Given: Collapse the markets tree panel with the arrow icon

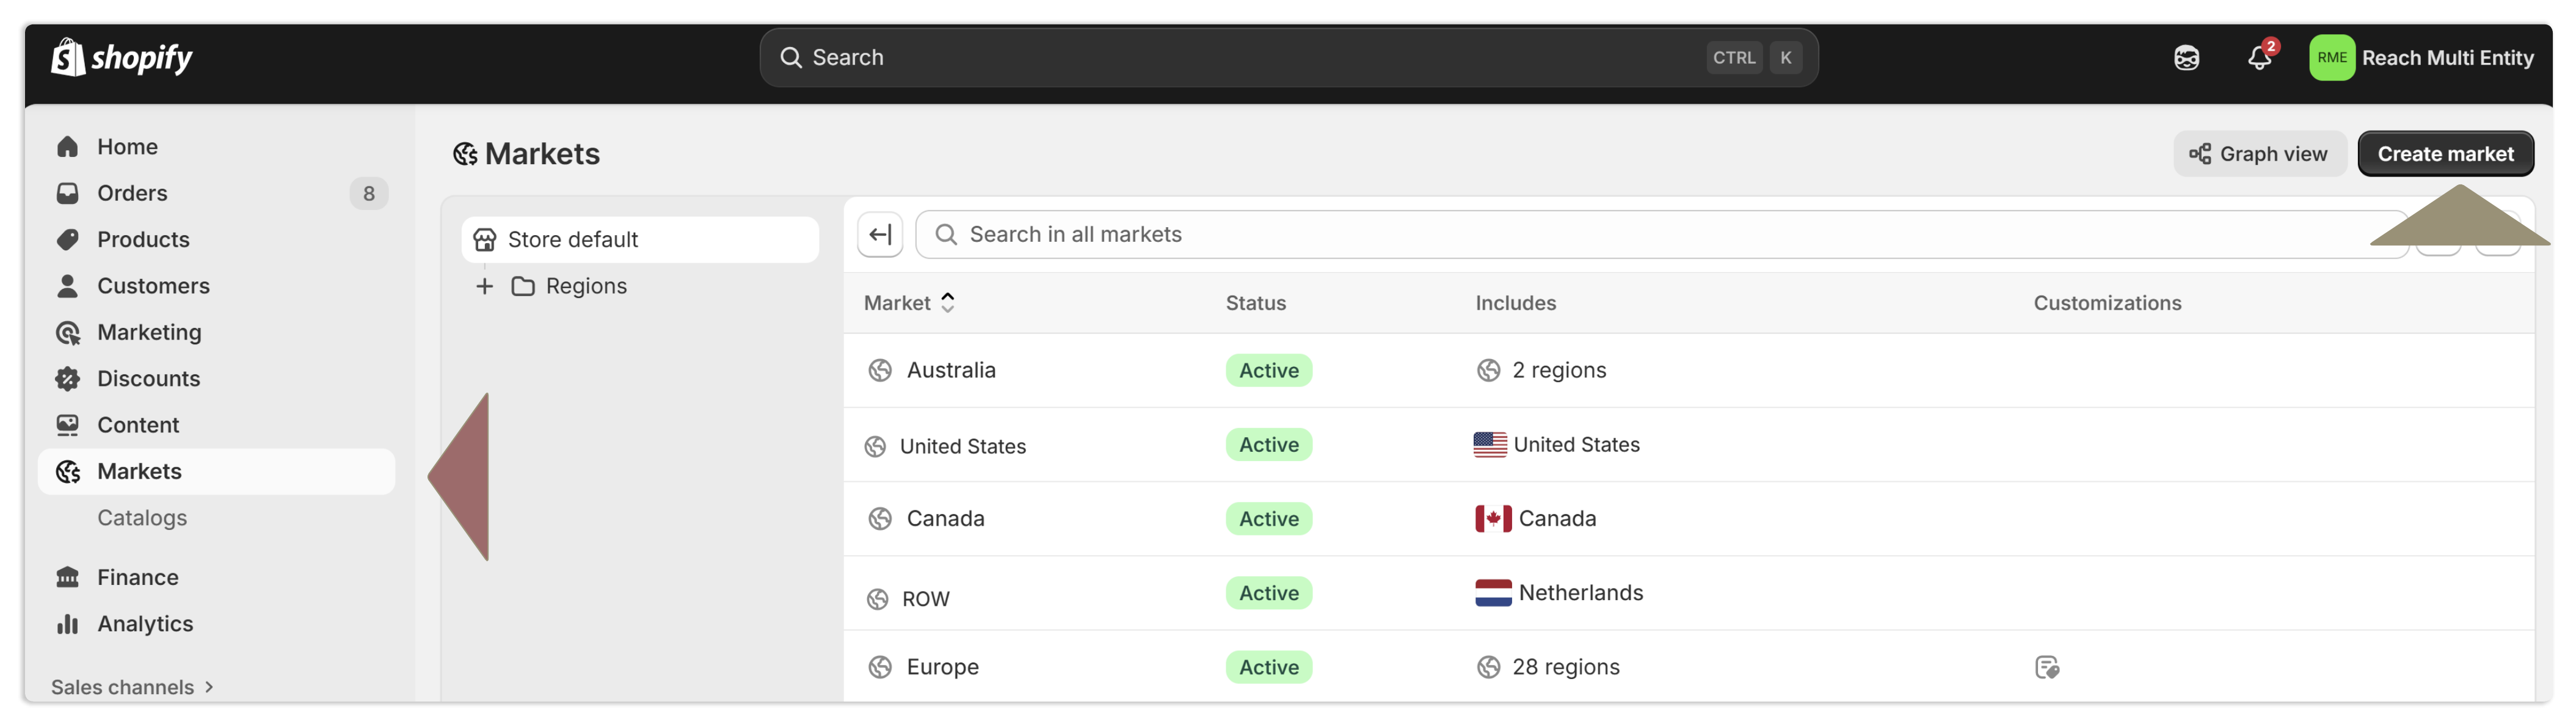Looking at the screenshot, I should click(x=879, y=233).
